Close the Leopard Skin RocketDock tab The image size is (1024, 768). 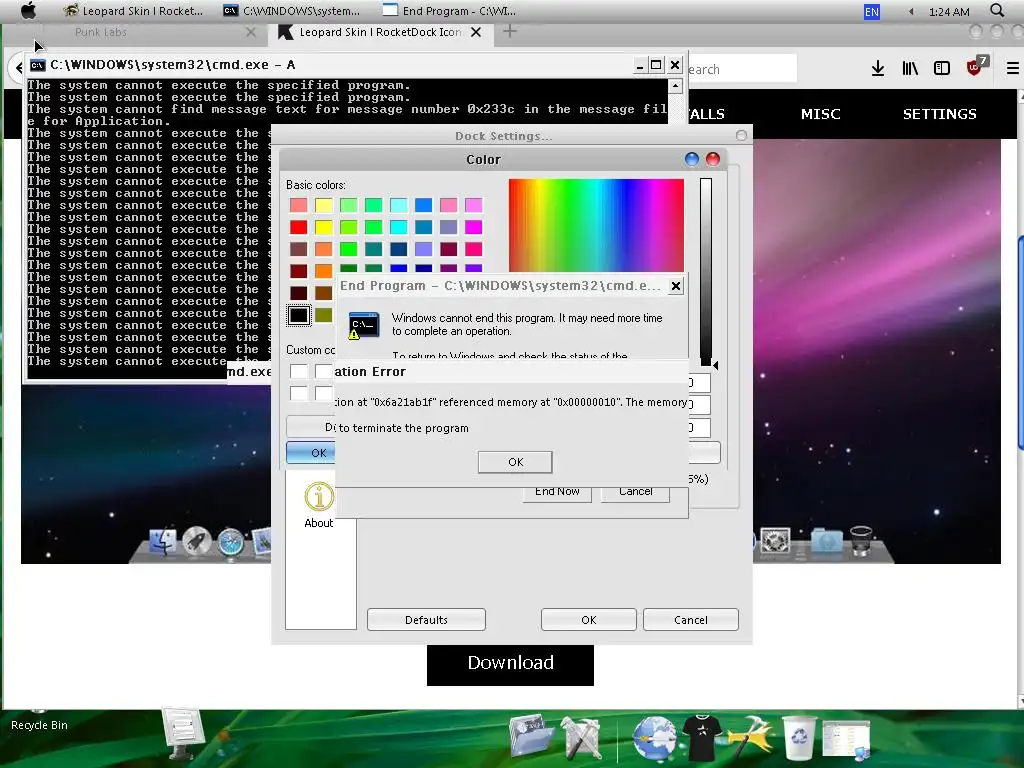476,32
